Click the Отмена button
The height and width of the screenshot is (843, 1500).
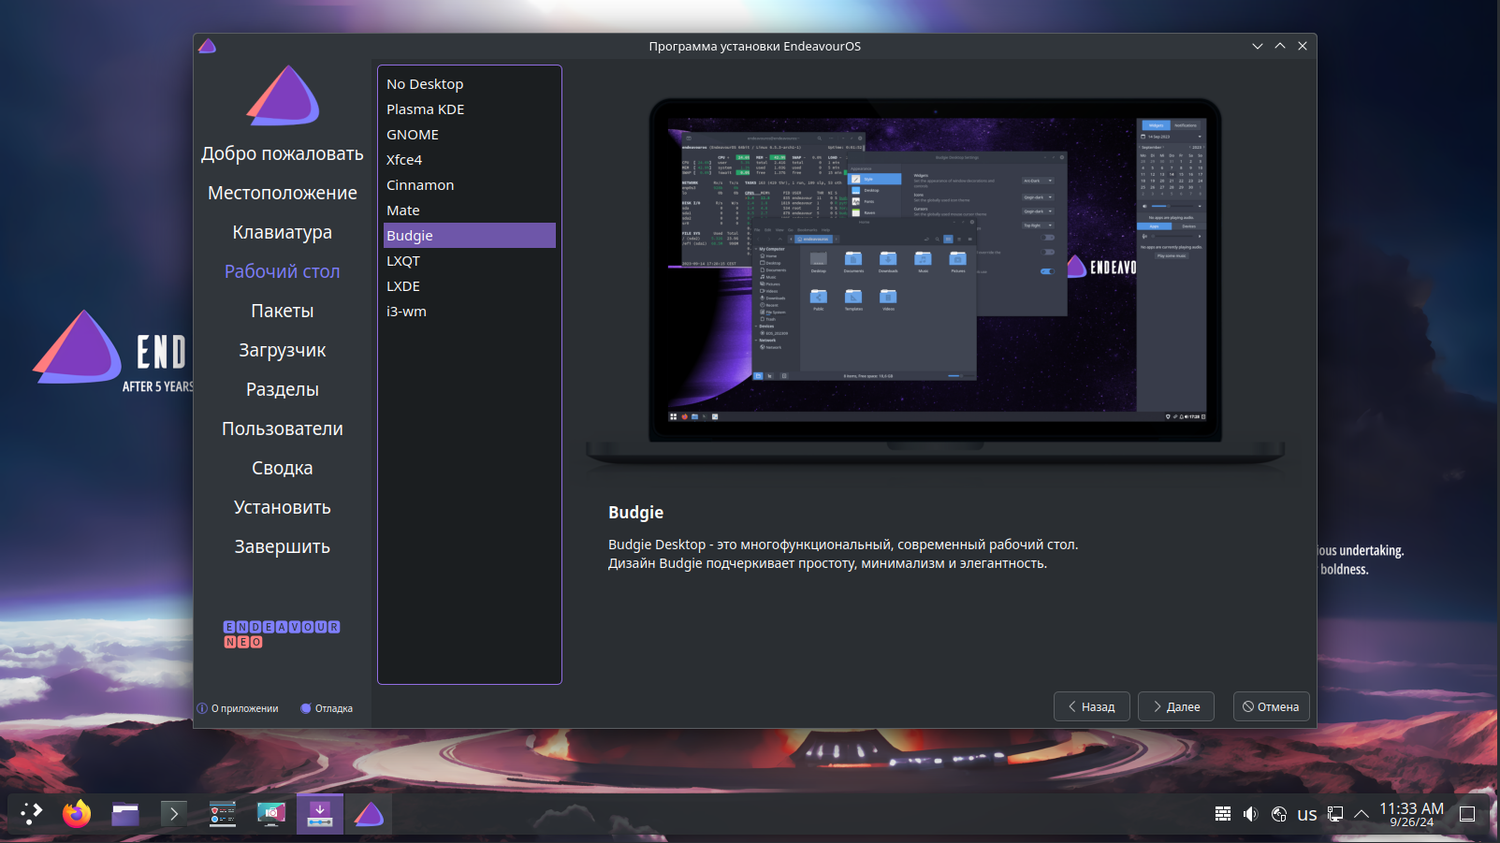click(1271, 706)
